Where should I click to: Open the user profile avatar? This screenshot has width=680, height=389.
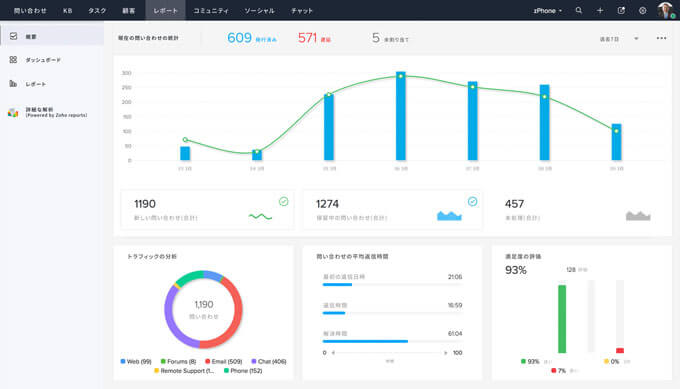click(665, 10)
